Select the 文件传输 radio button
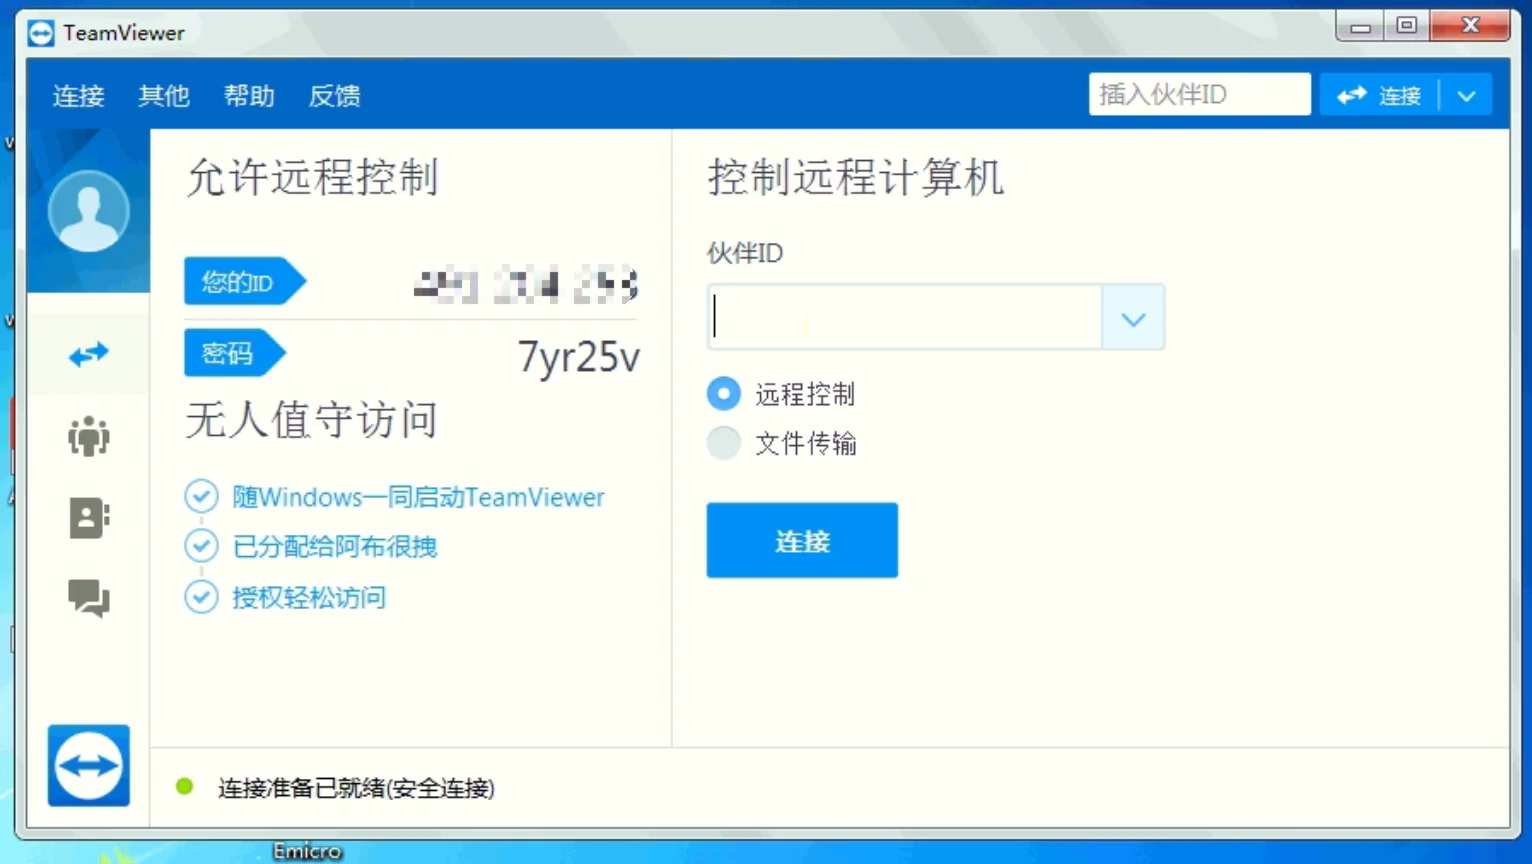Screen dimensions: 1532x864 tap(724, 442)
